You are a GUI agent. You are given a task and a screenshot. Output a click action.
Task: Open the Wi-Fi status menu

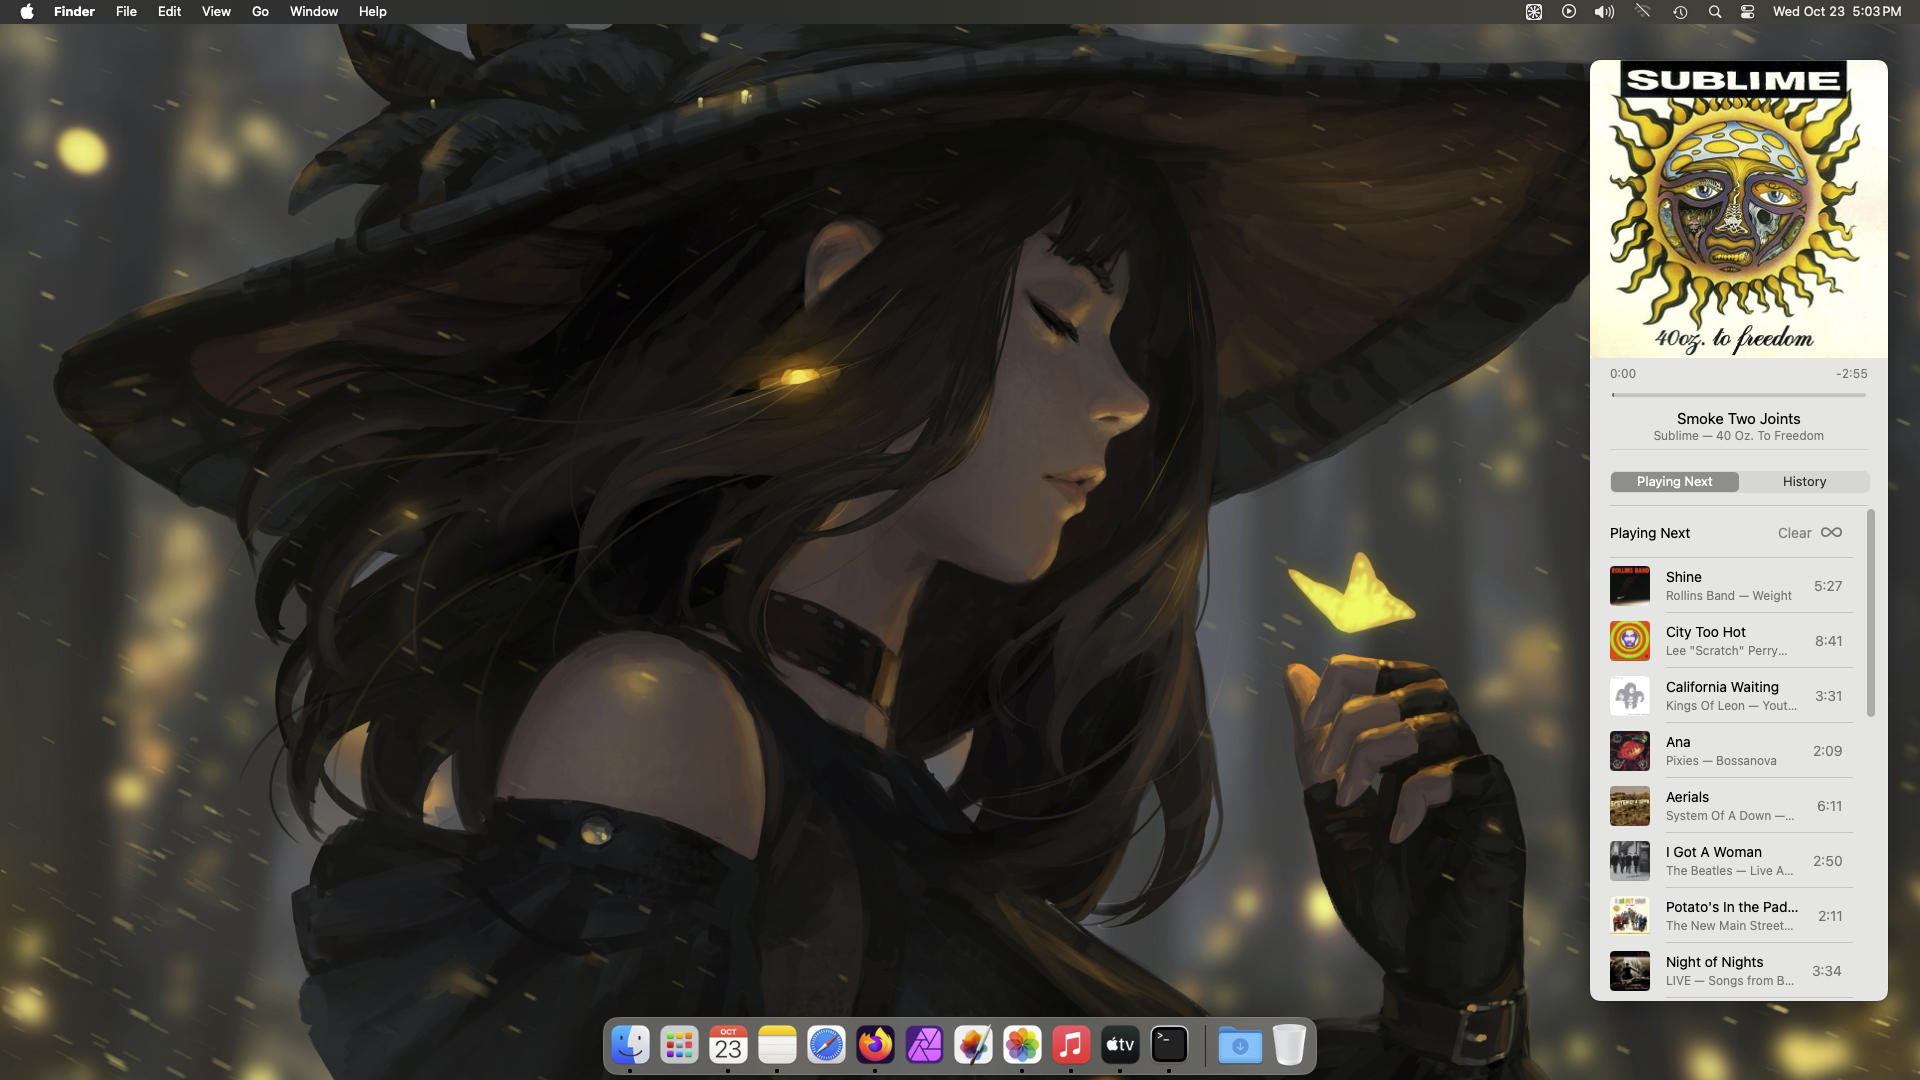pos(1642,12)
